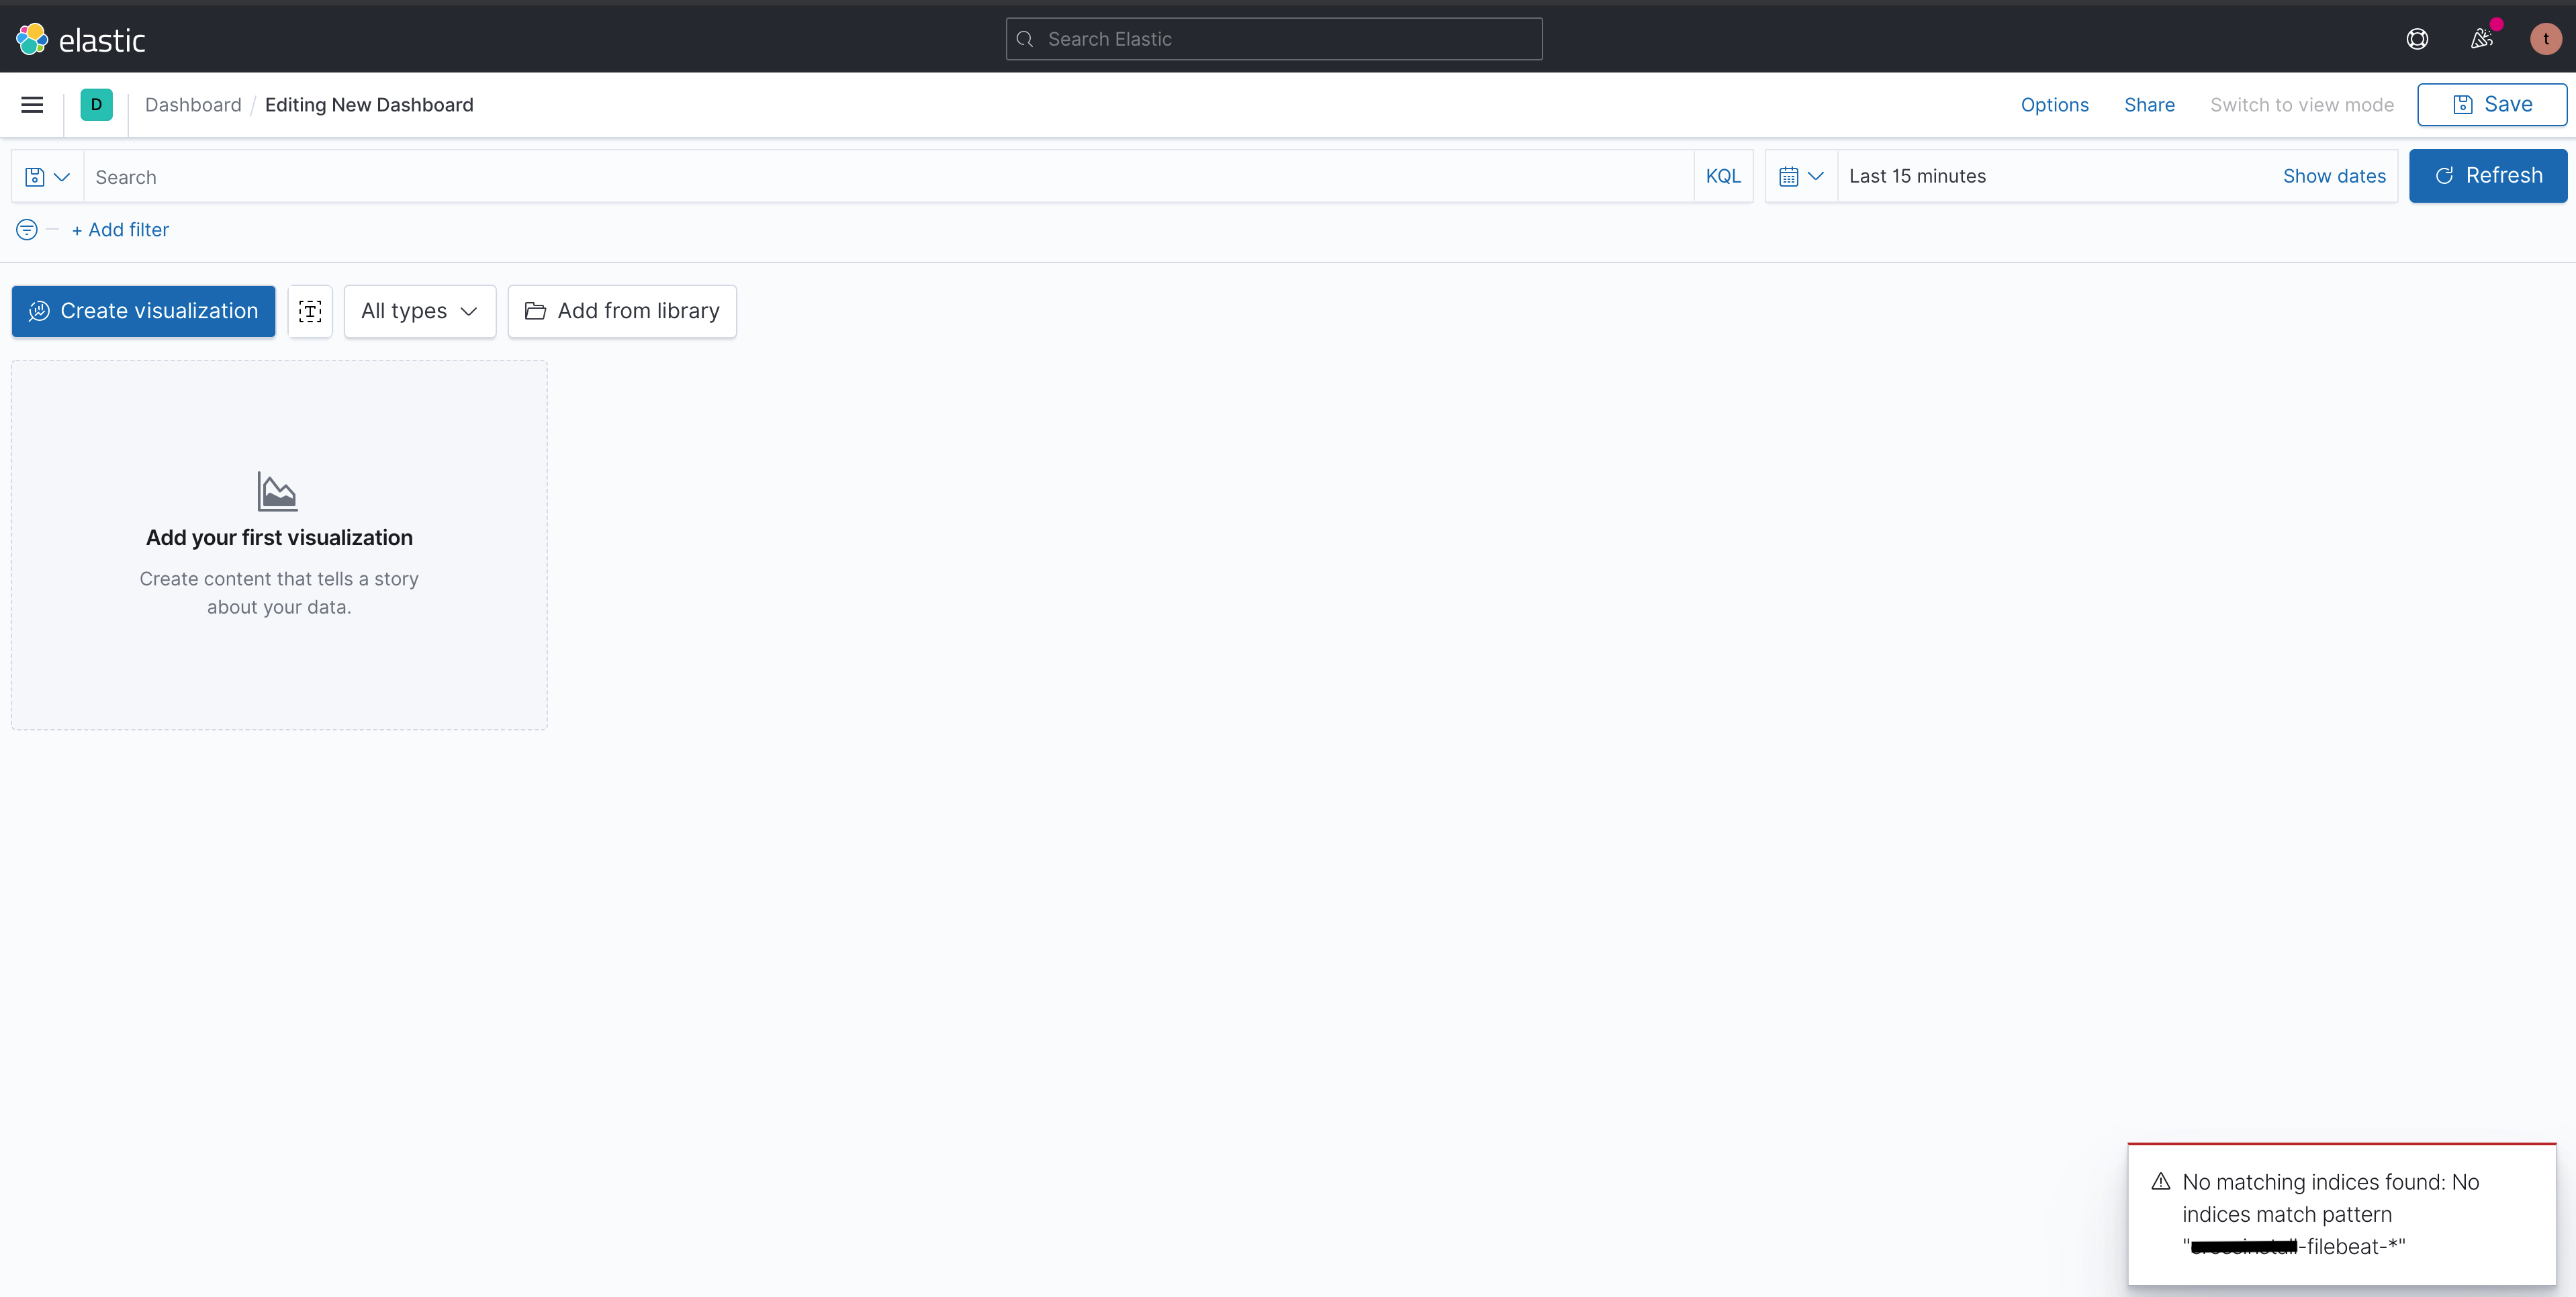Open the newsfeed notifications icon
The image size is (2576, 1297).
[2481, 39]
